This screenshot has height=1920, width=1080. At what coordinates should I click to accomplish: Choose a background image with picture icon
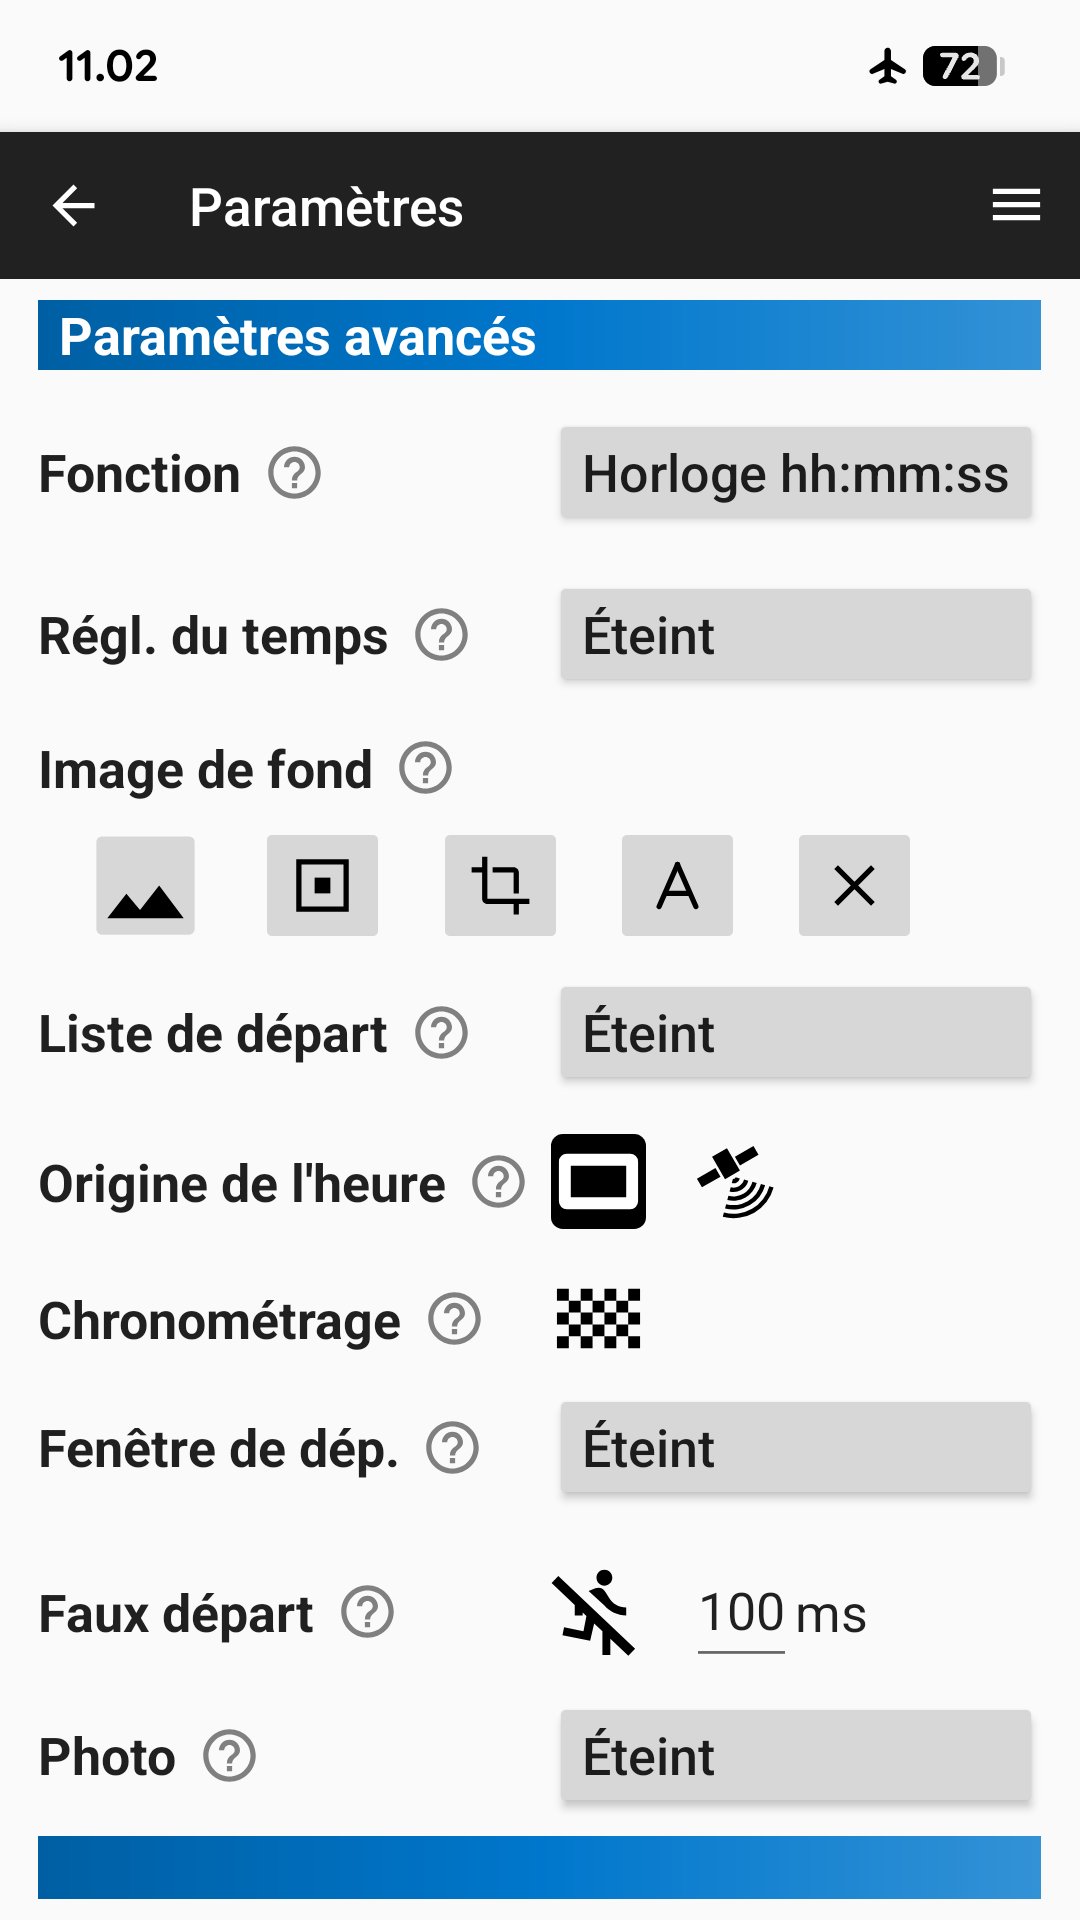coord(145,886)
